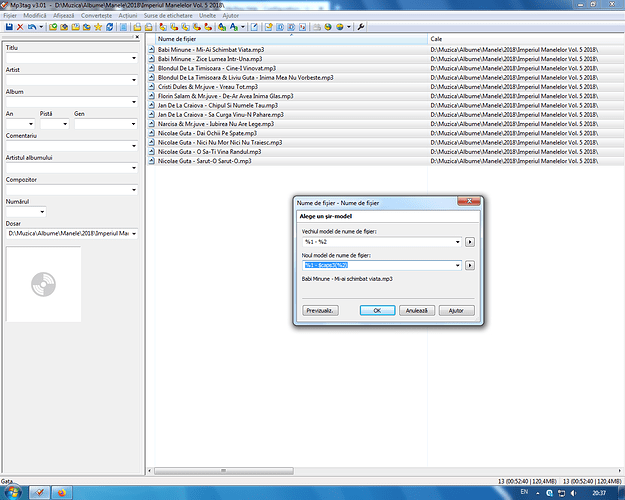The height and width of the screenshot is (500, 625).
Task: Click the Actions toolbar icon
Action: tap(222, 27)
